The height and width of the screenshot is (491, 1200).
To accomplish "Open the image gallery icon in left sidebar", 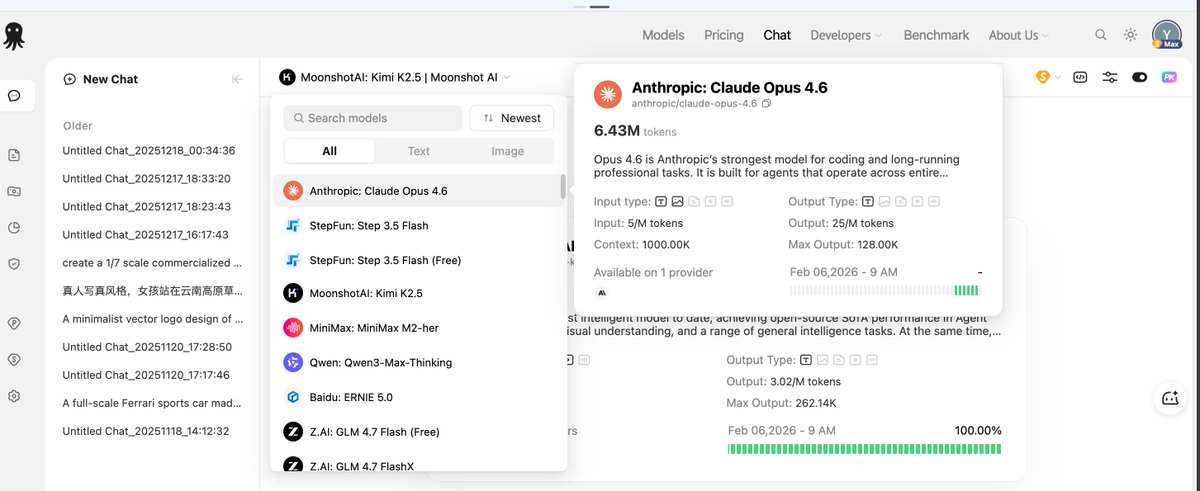I will pyautogui.click(x=14, y=191).
